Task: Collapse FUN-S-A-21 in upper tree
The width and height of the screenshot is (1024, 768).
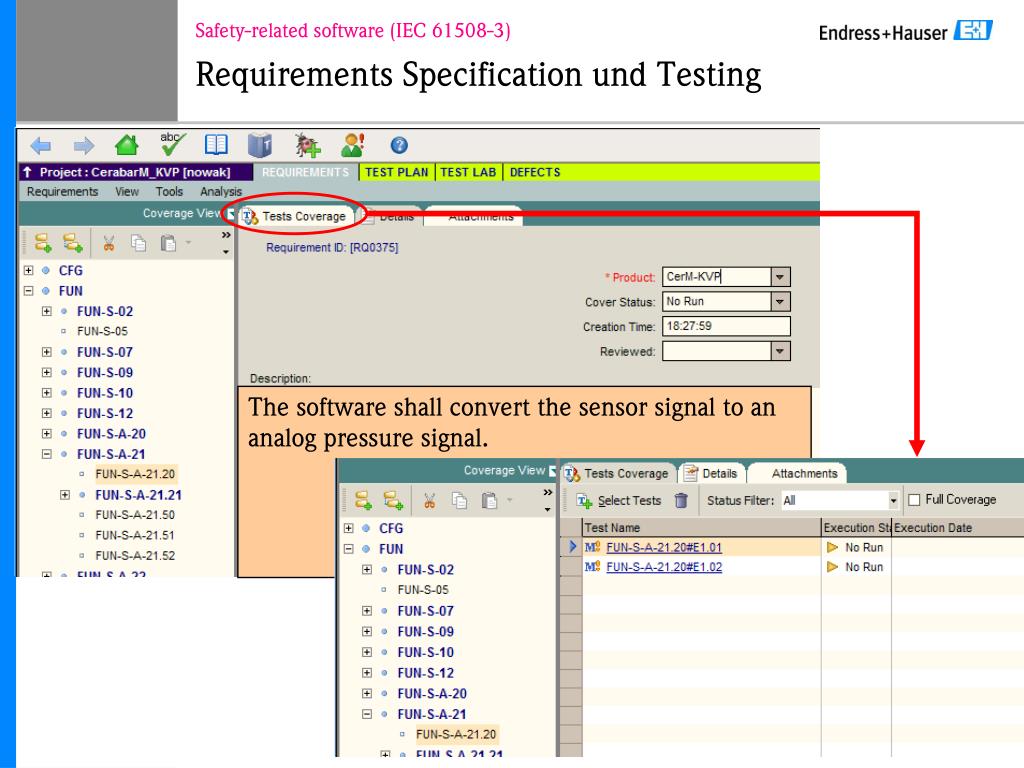Action: point(46,454)
